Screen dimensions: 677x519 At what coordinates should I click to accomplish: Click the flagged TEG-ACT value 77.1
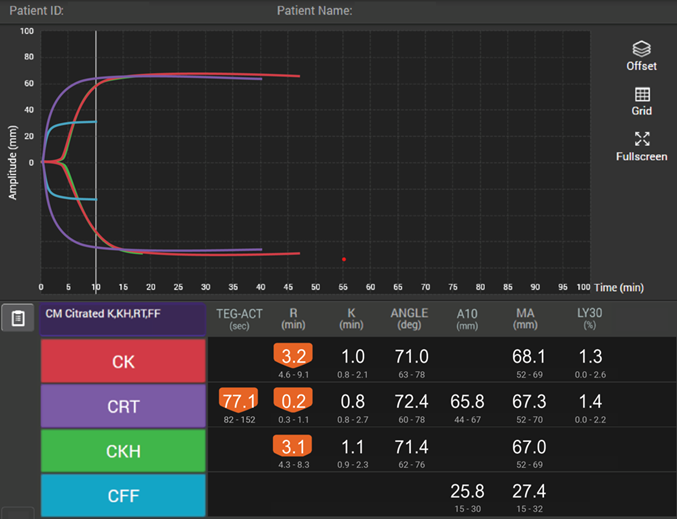pyautogui.click(x=239, y=401)
